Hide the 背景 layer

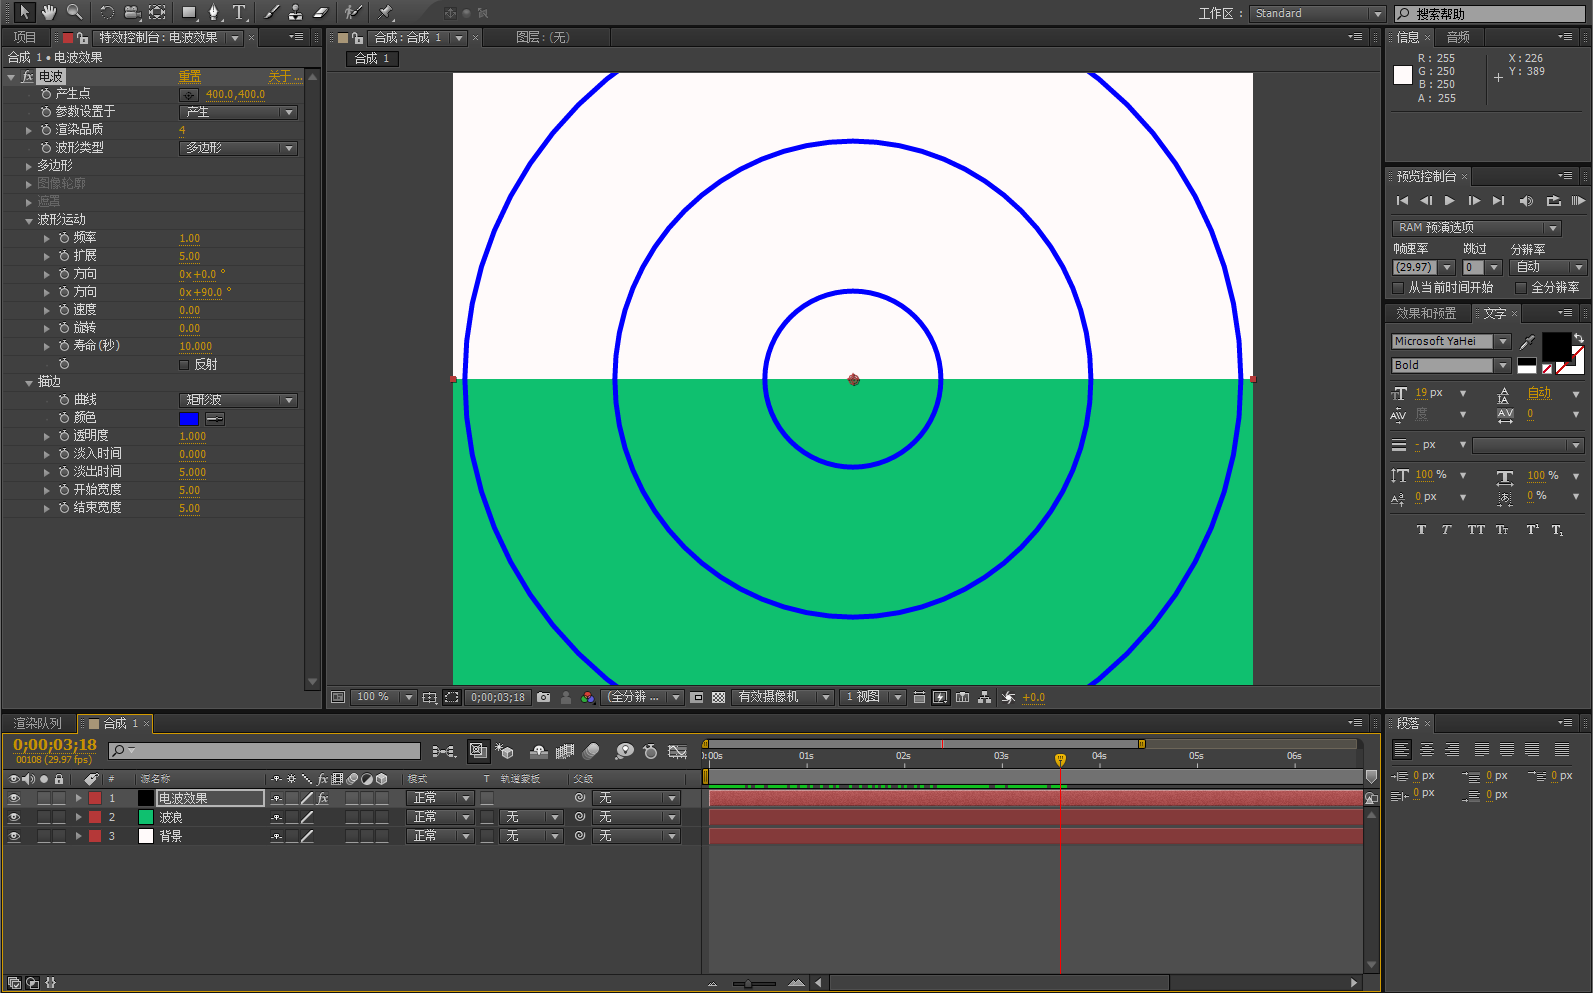click(14, 836)
